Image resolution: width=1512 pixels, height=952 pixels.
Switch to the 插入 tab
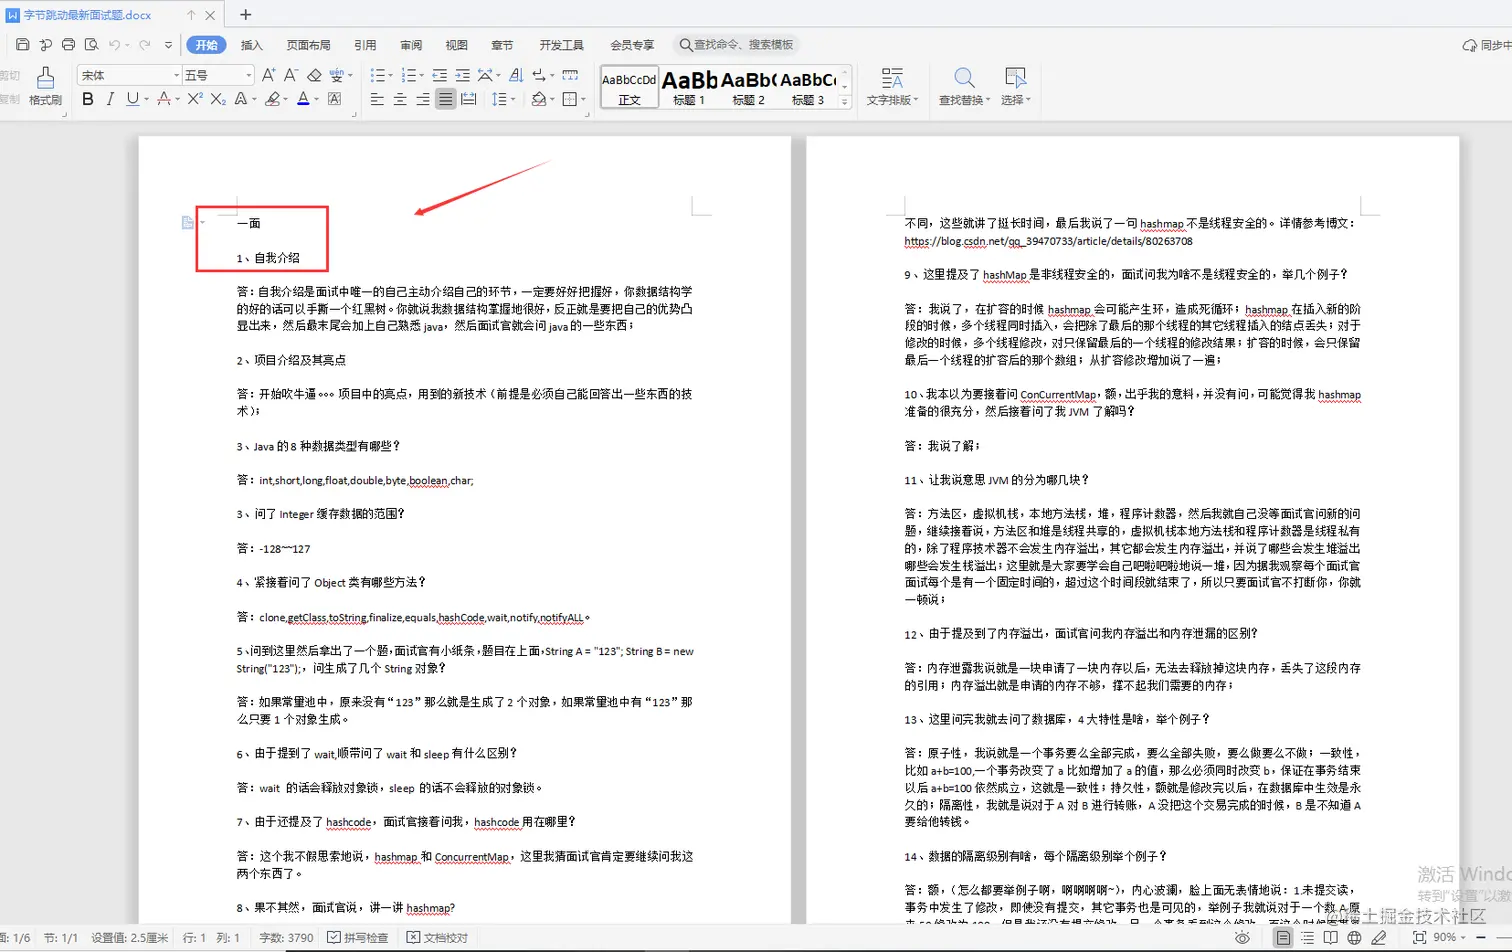coord(252,45)
